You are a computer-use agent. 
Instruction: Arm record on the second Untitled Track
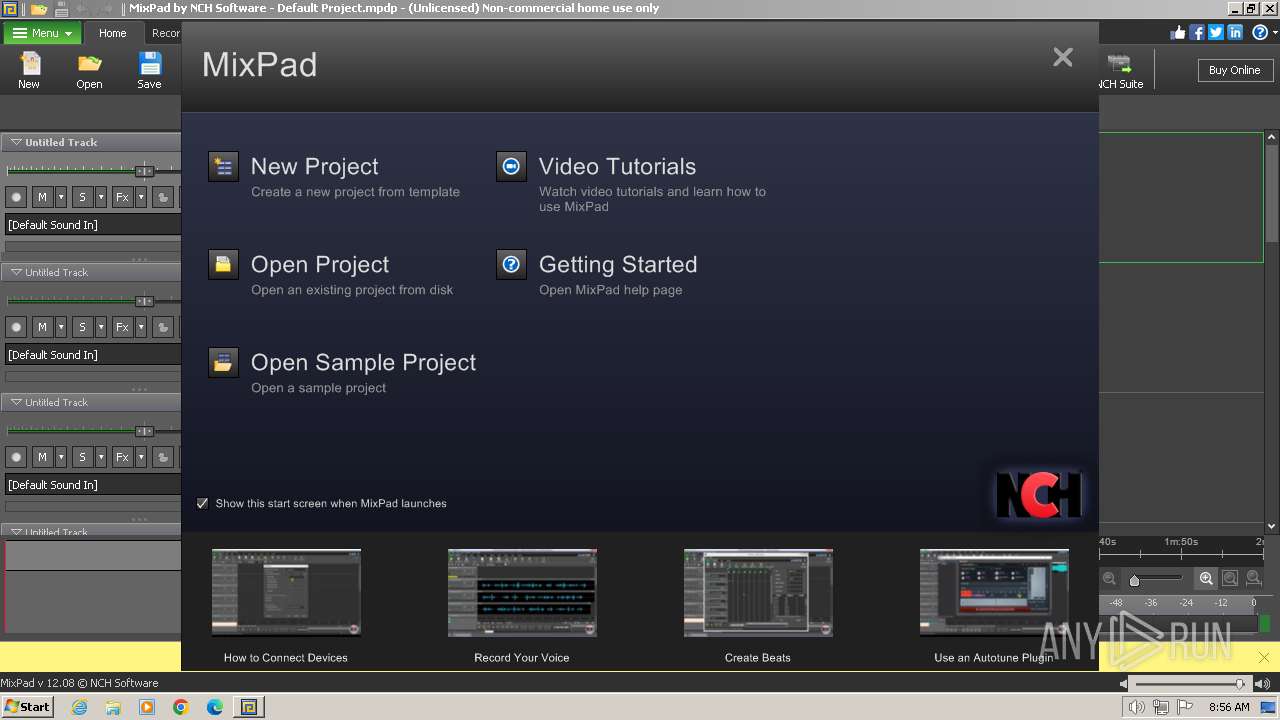[16, 327]
